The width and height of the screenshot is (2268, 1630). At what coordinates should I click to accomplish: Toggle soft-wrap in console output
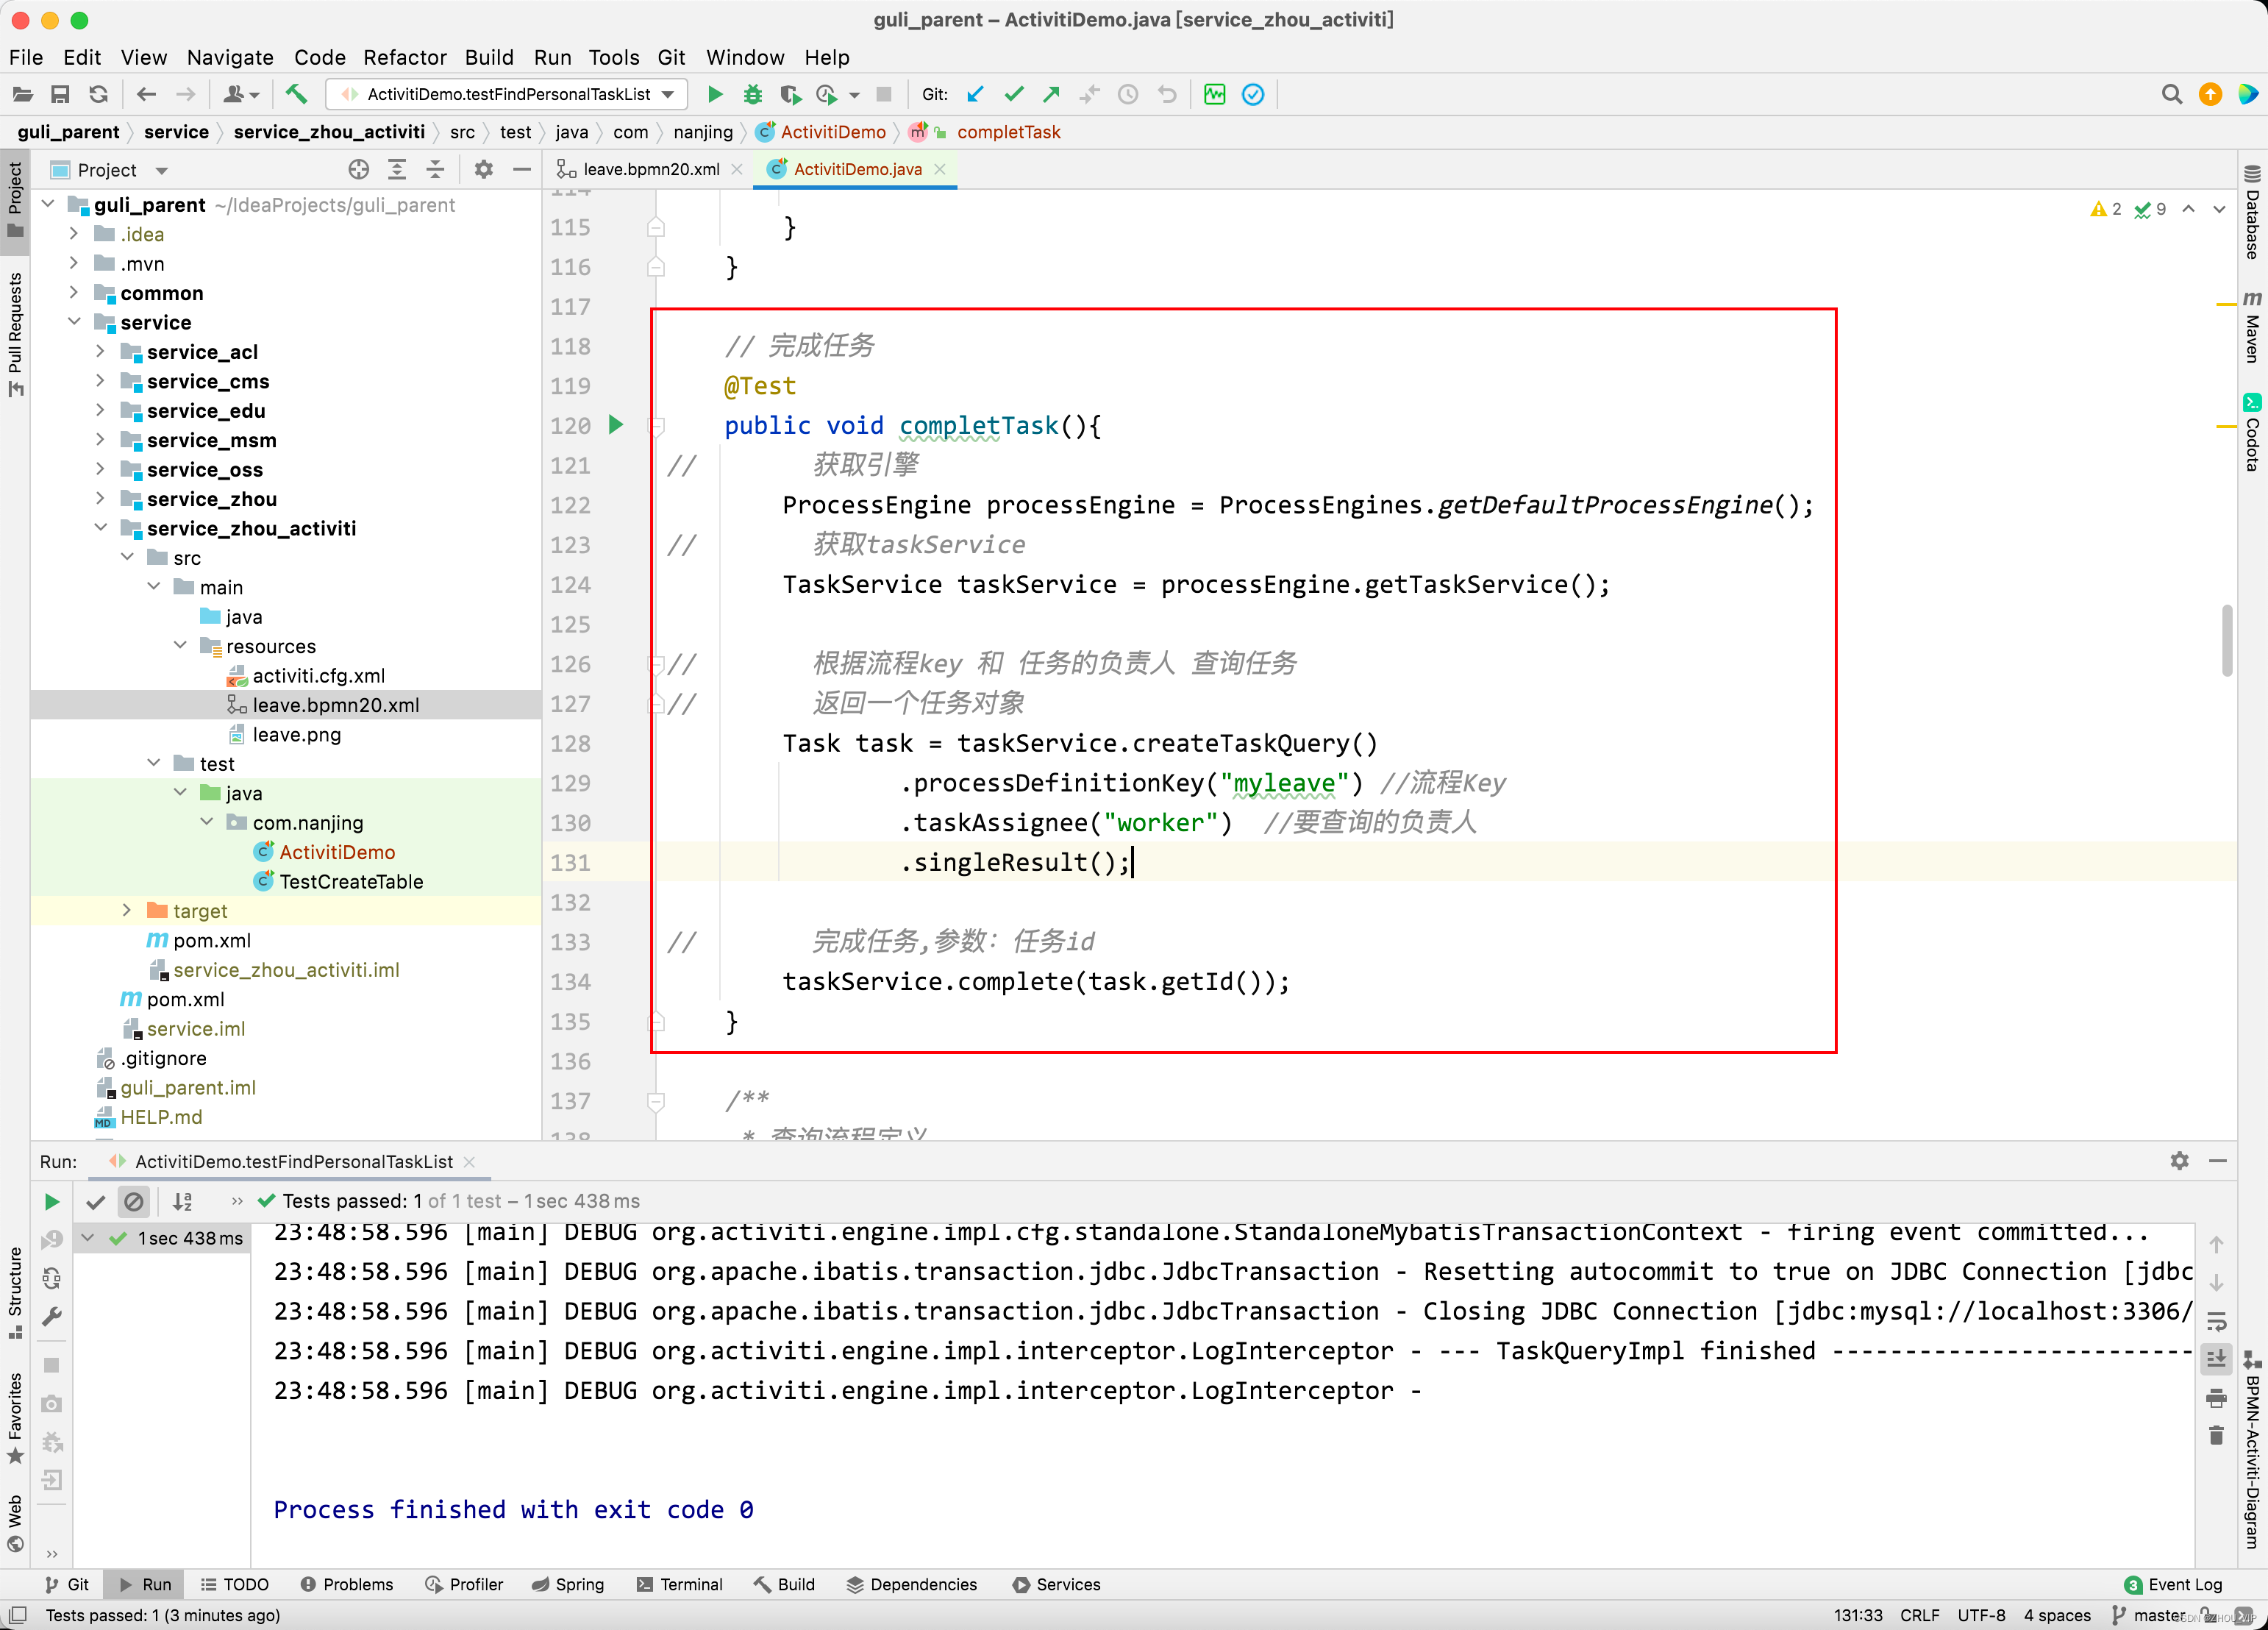pos(2216,1321)
